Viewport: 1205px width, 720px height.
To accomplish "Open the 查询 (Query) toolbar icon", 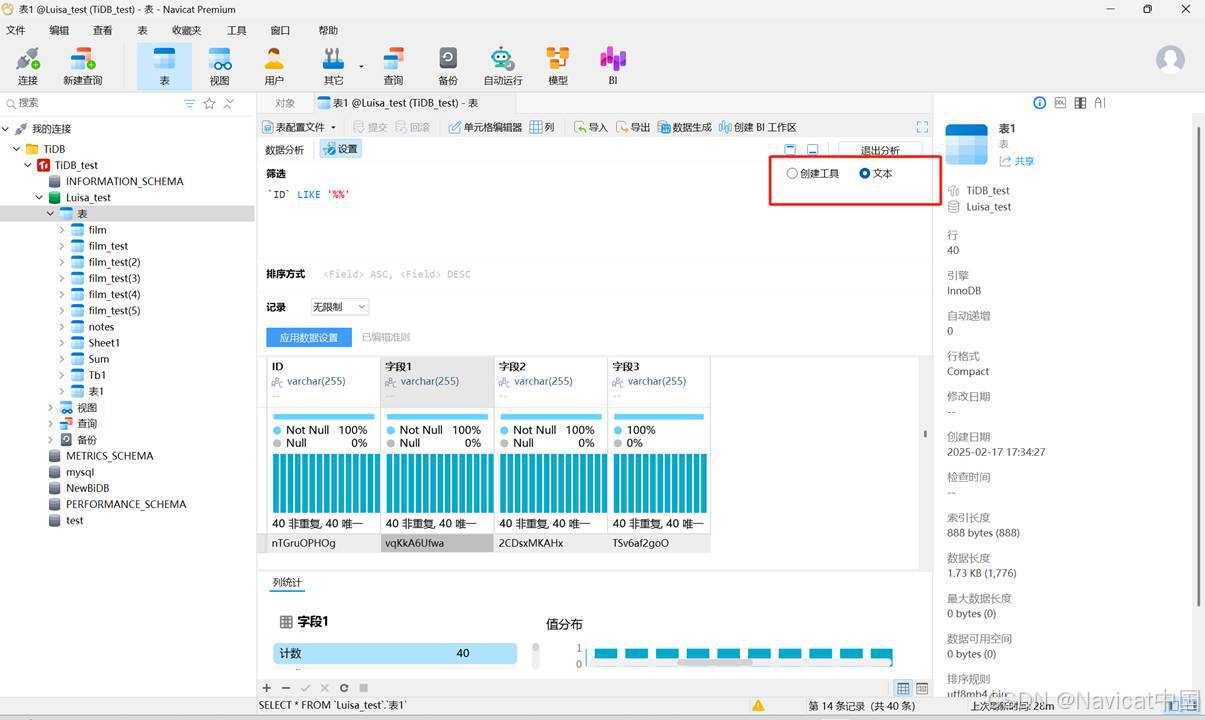I will [x=393, y=66].
